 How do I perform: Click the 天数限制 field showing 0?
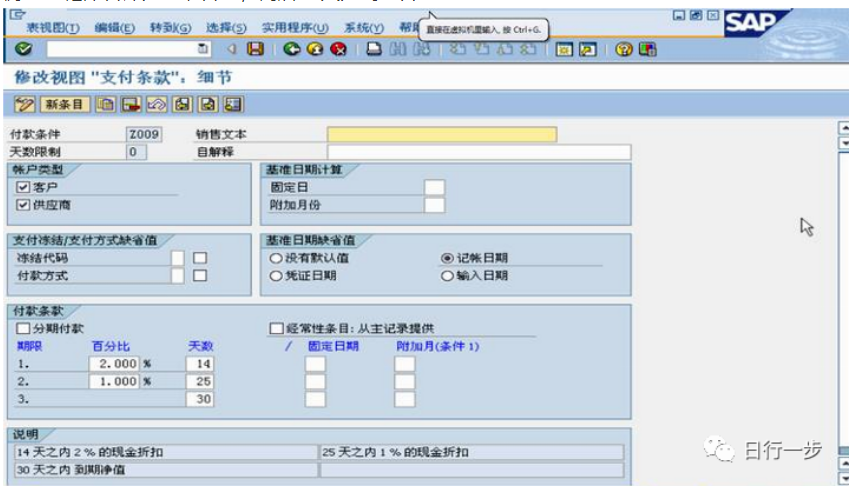pyautogui.click(x=136, y=152)
